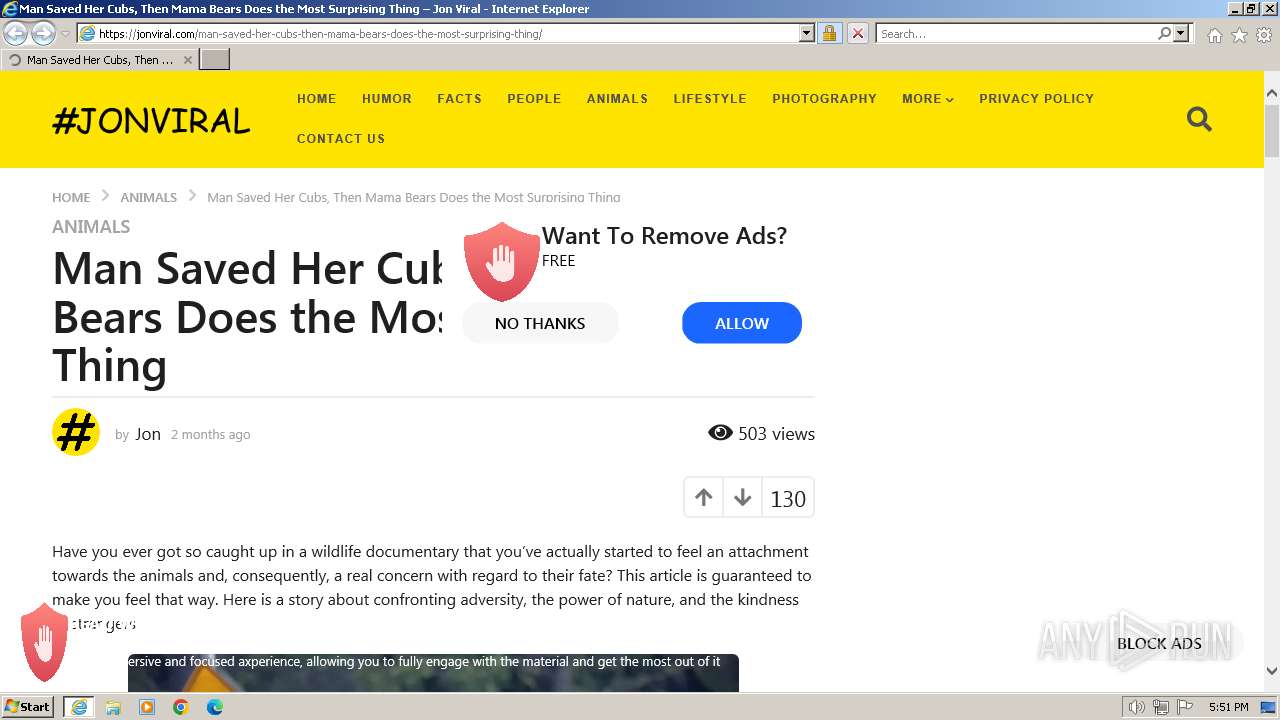Open Favorites star icon
This screenshot has height=720, width=1280.
1239,35
